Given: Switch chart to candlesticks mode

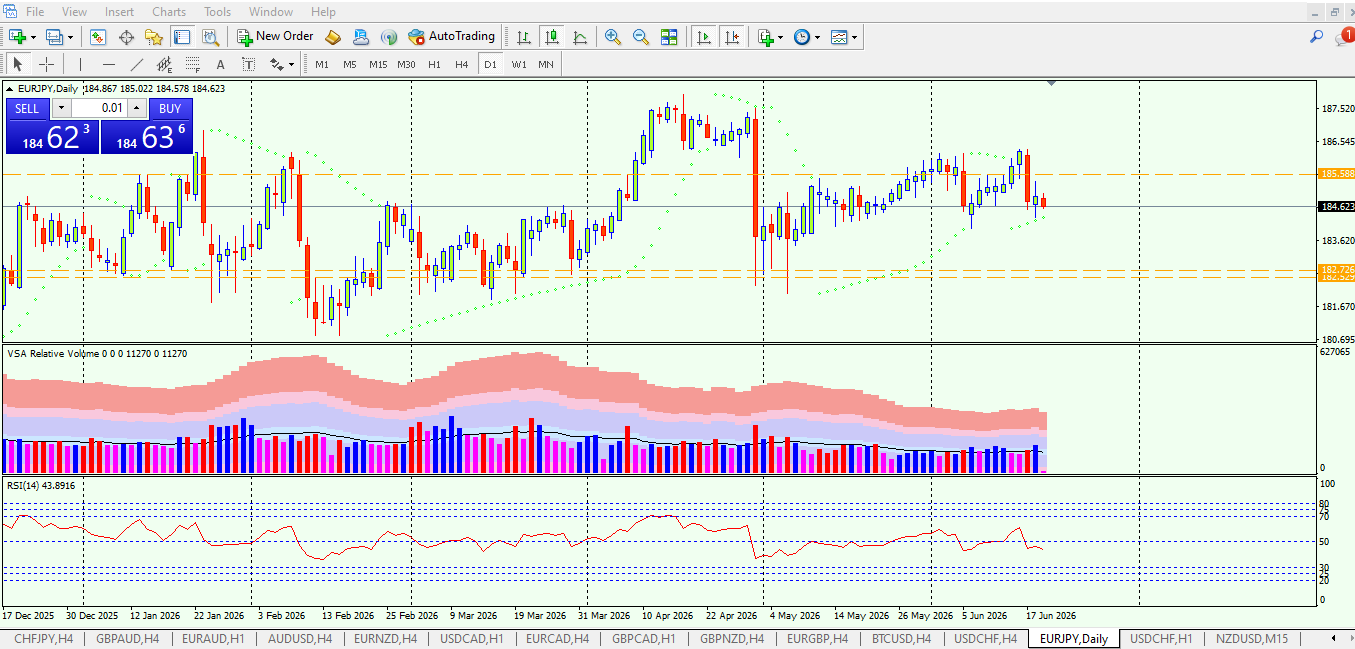Looking at the screenshot, I should click(x=551, y=37).
